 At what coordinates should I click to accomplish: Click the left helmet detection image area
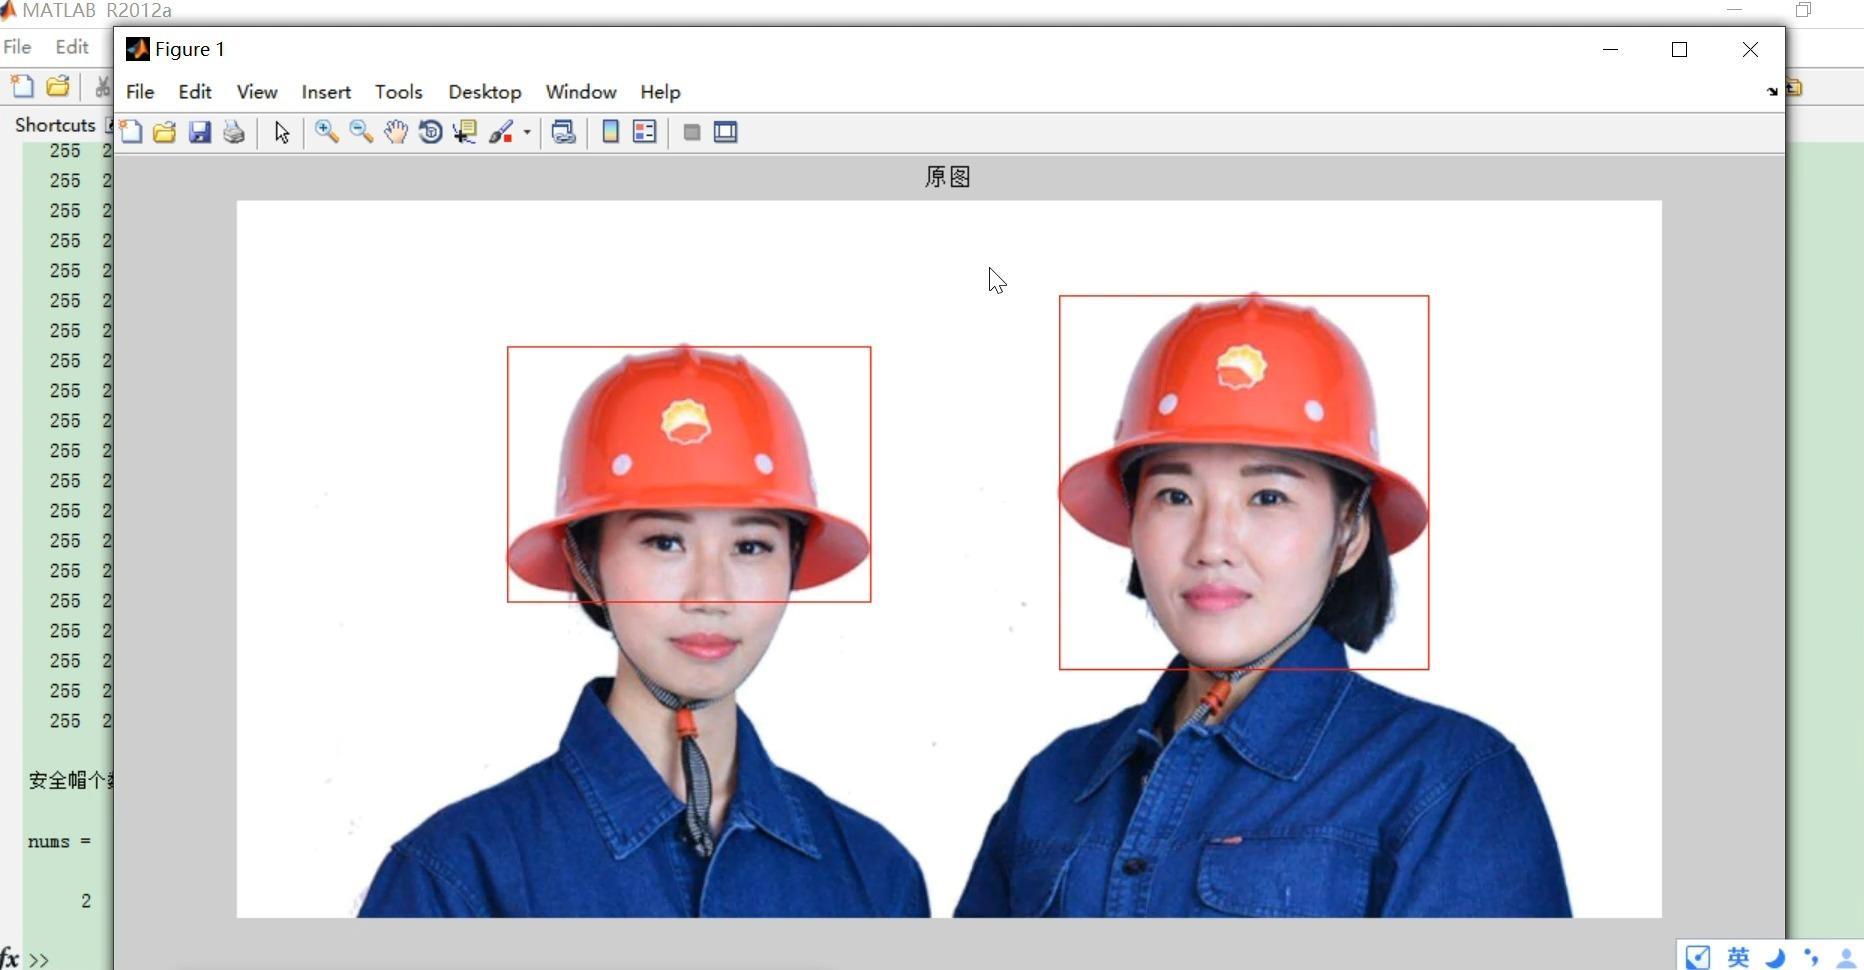[x=689, y=474]
